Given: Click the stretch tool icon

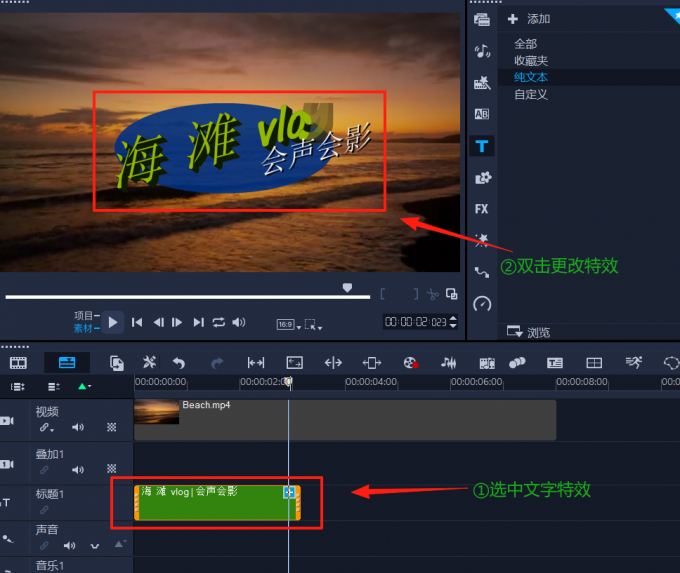Looking at the screenshot, I should (x=333, y=363).
